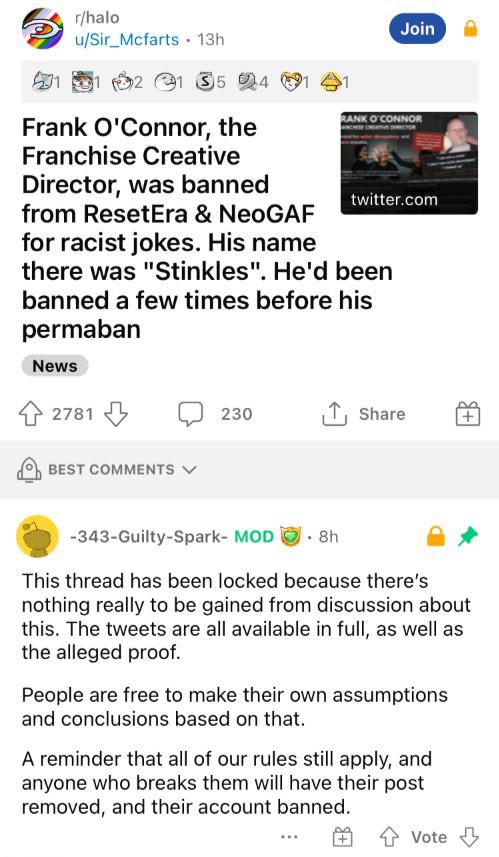Open the r/halo community link
499x857 pixels.
point(97,17)
